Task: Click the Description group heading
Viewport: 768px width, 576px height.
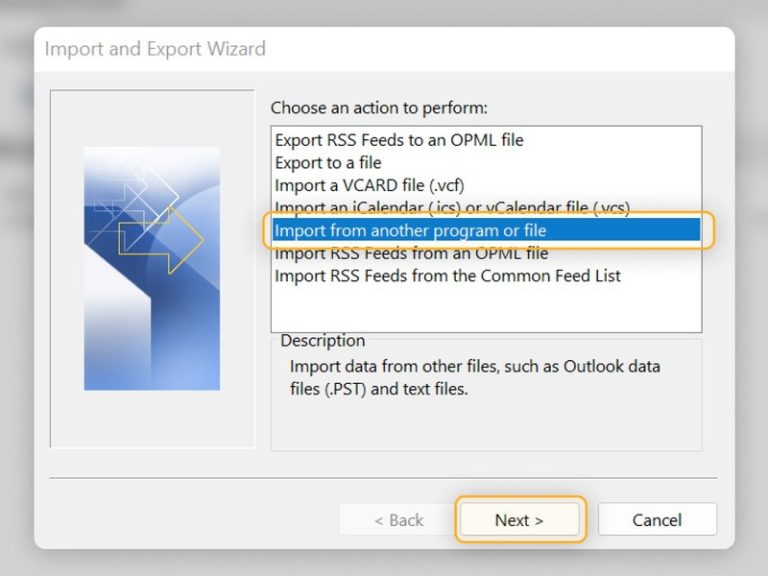Action: (322, 341)
